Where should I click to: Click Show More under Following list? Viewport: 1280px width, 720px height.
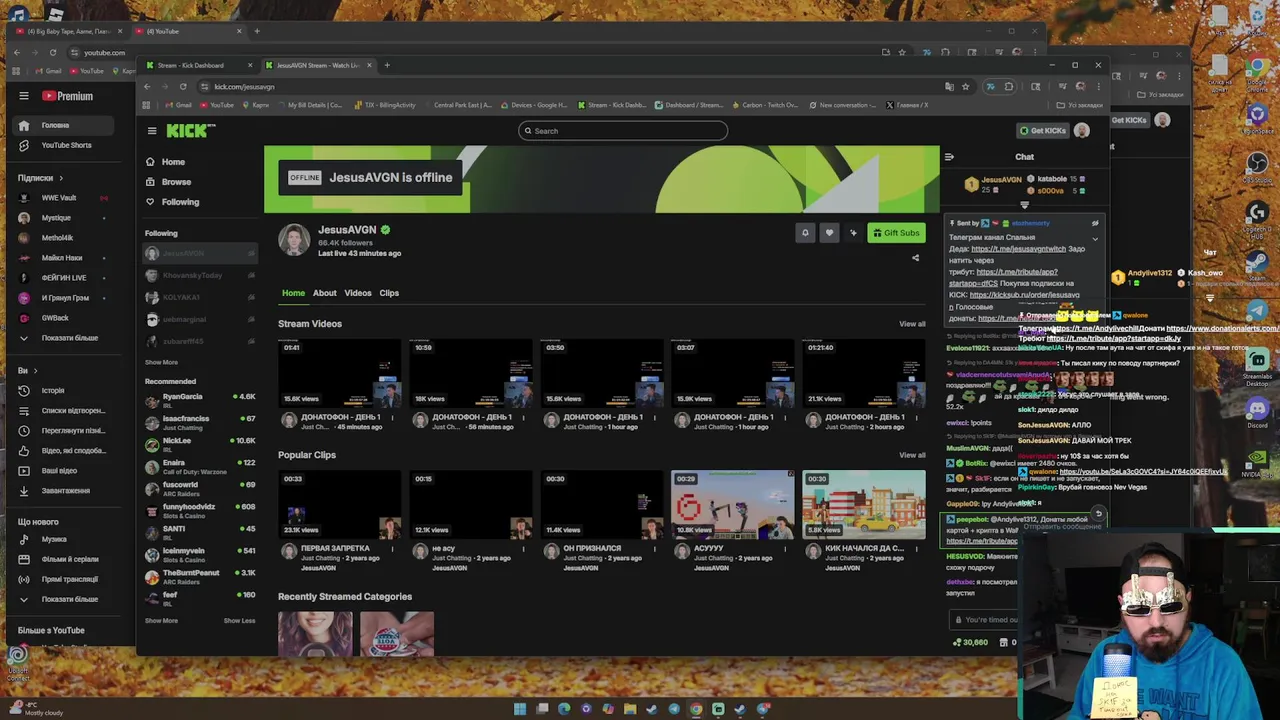tap(161, 362)
